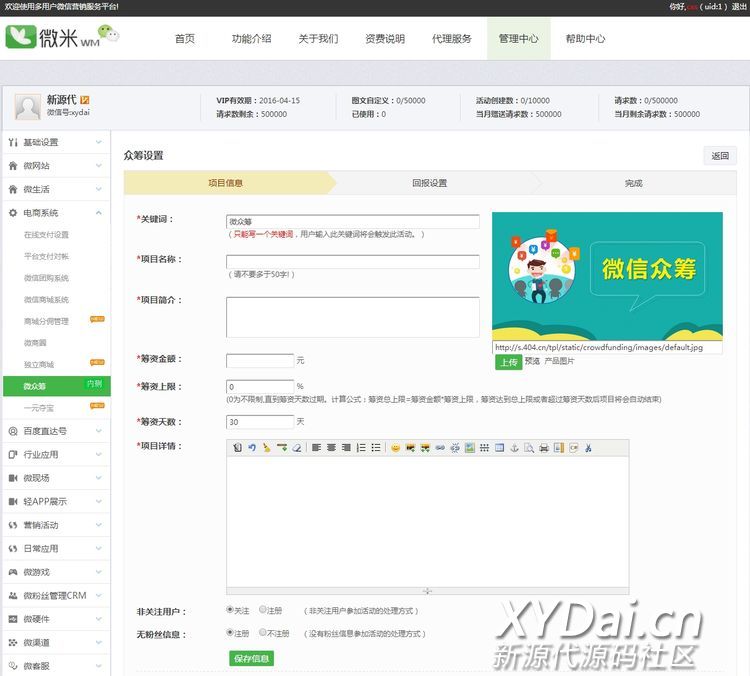Expand the 微粉丝管理CRM sidebar section

(56, 596)
